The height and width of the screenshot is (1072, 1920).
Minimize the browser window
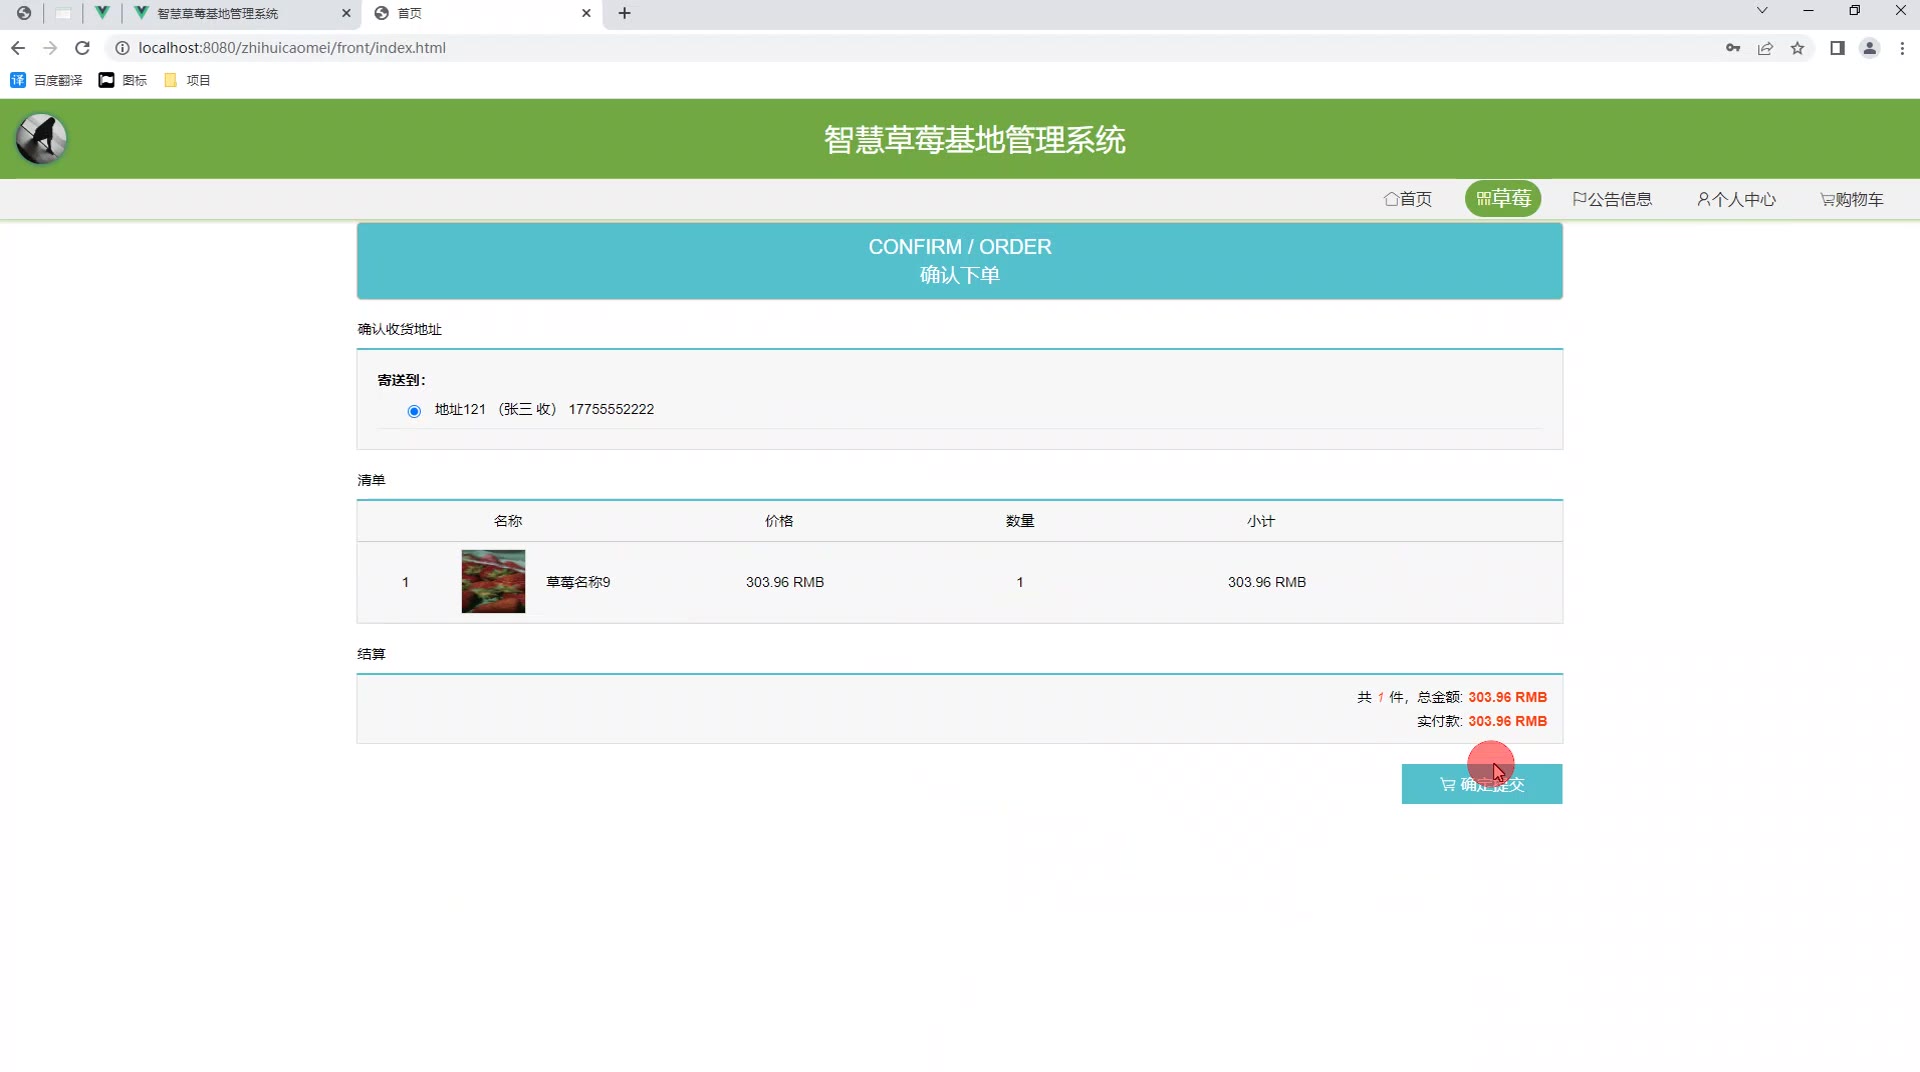[x=1808, y=11]
